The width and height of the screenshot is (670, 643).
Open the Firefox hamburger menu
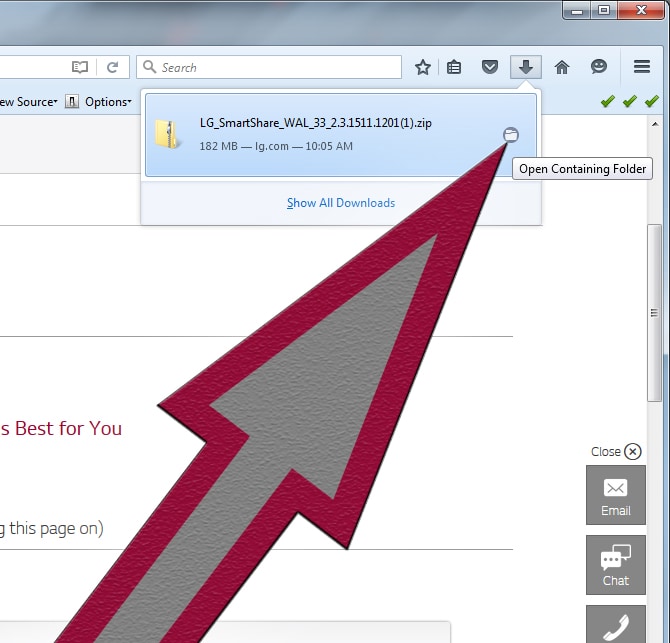pos(642,67)
